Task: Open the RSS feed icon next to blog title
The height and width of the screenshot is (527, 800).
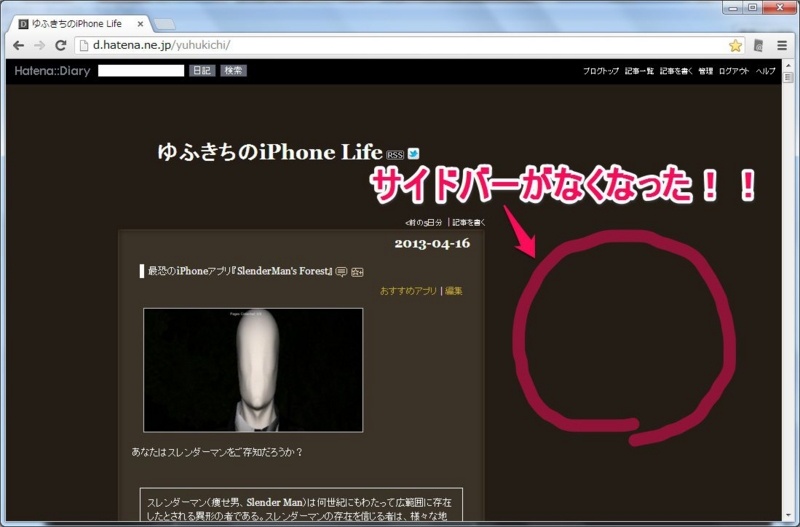Action: tap(395, 154)
